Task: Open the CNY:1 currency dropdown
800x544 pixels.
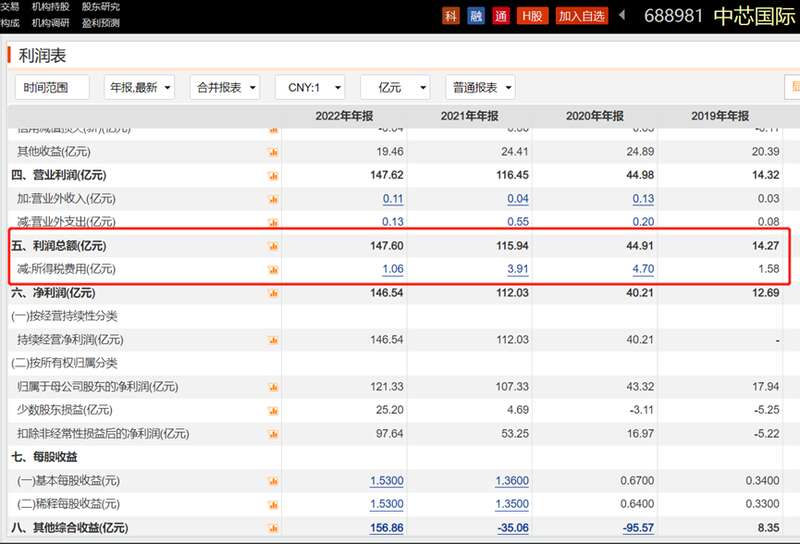Action: [310, 87]
